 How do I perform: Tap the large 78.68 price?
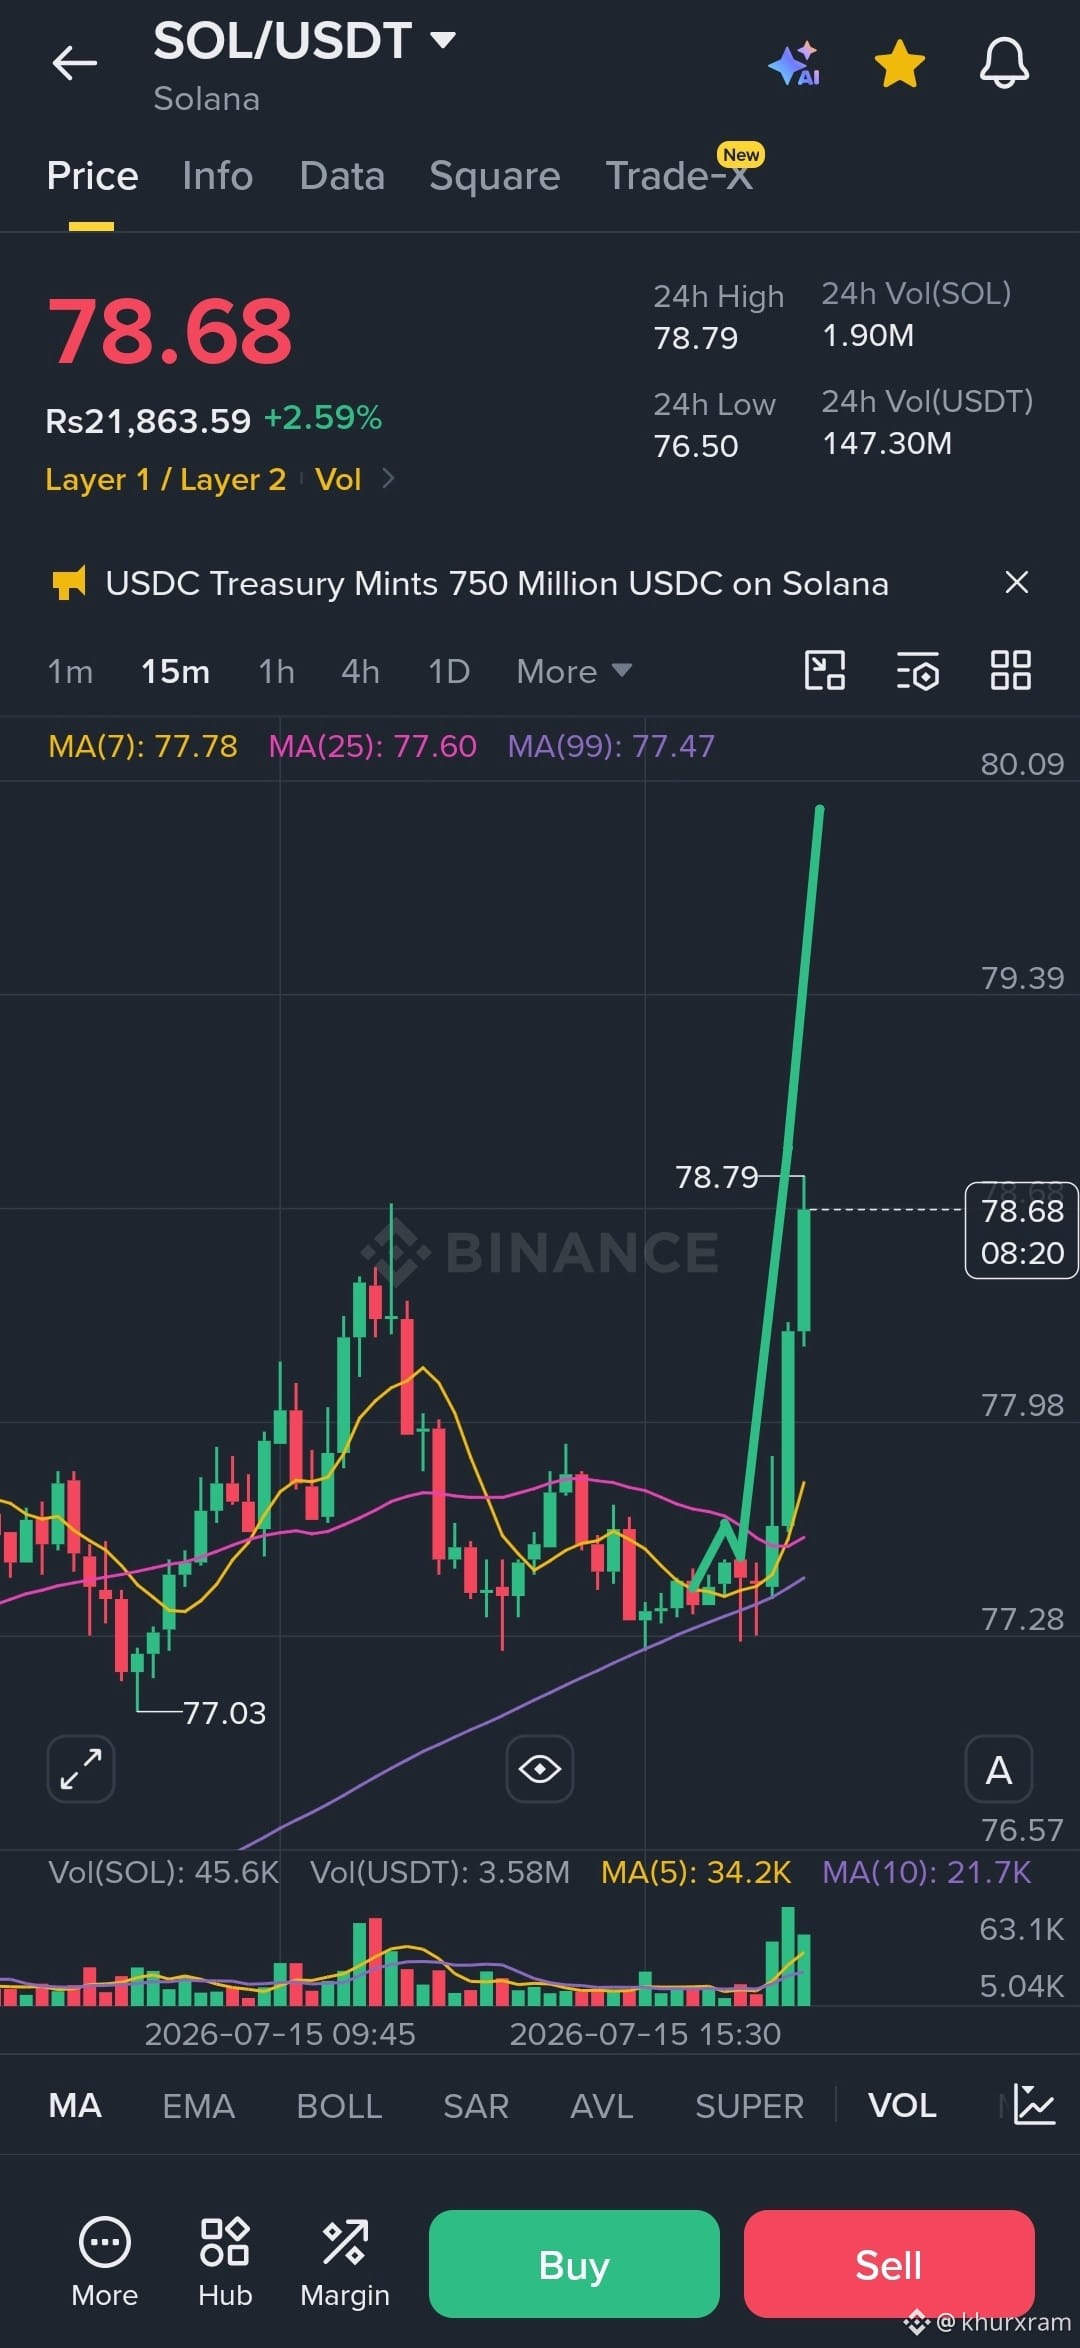[x=170, y=332]
